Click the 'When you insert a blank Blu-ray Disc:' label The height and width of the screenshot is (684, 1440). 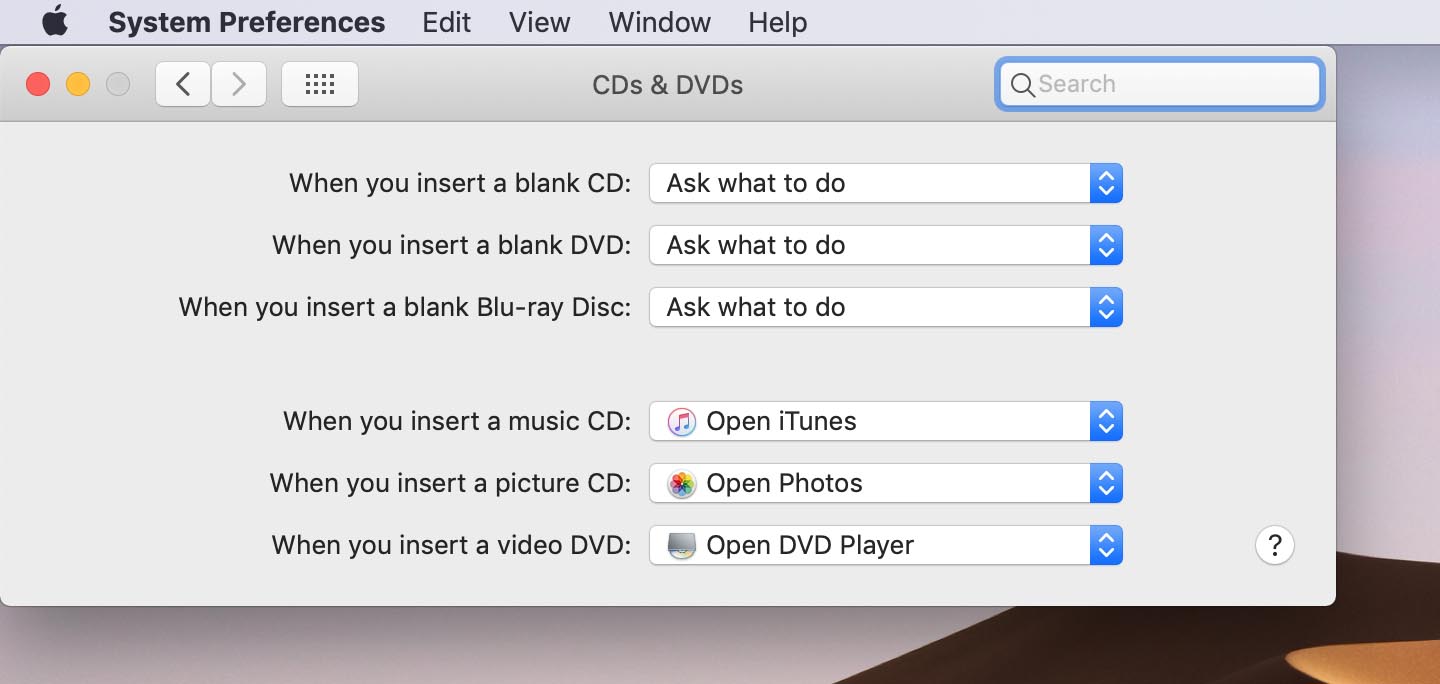pyautogui.click(x=405, y=307)
